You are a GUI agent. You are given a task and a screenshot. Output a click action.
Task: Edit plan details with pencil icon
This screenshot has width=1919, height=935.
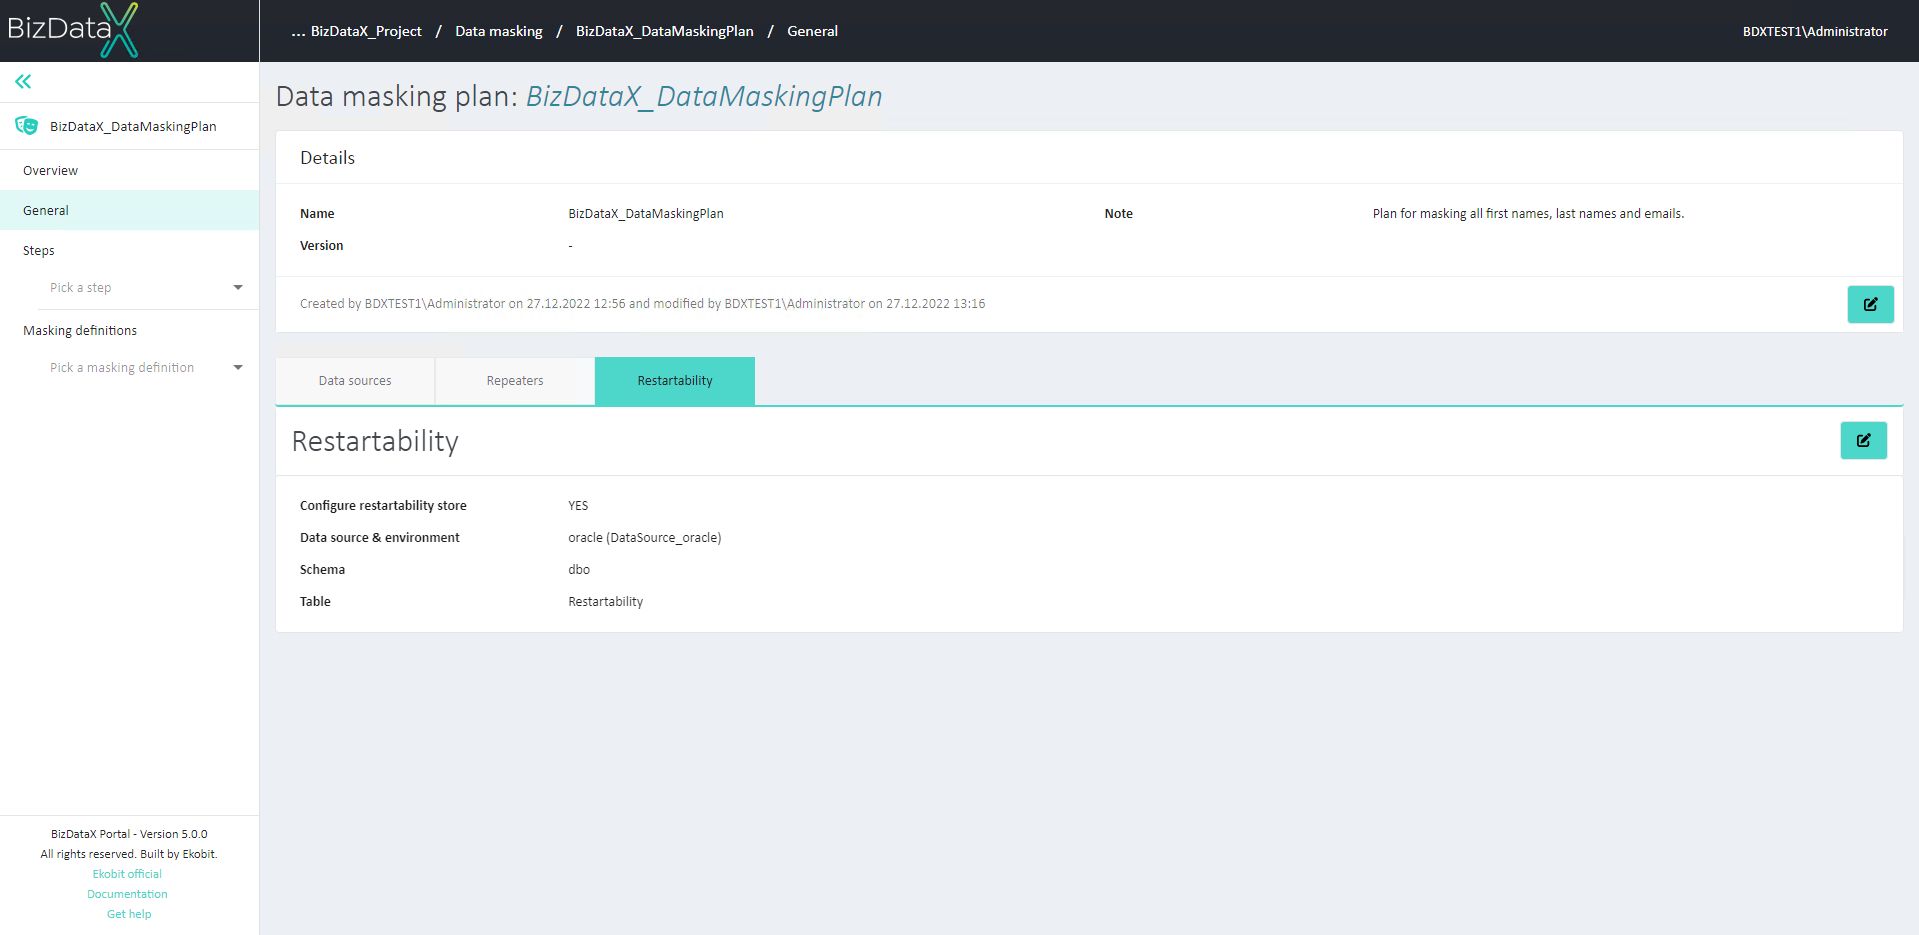[x=1870, y=304]
